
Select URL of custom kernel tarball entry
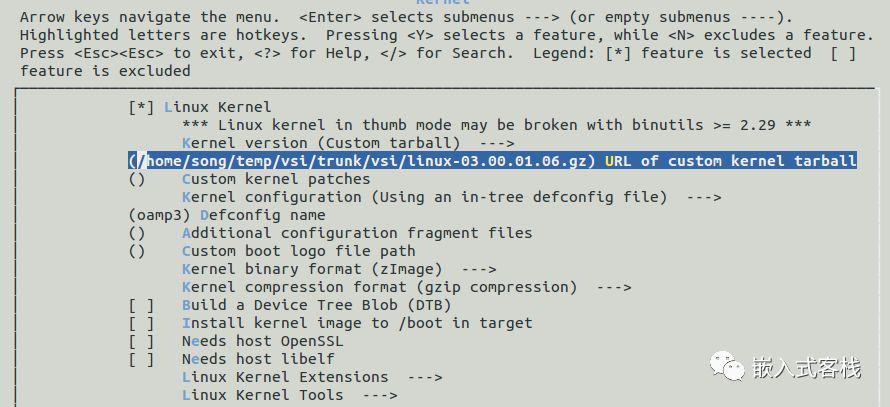[x=493, y=161]
